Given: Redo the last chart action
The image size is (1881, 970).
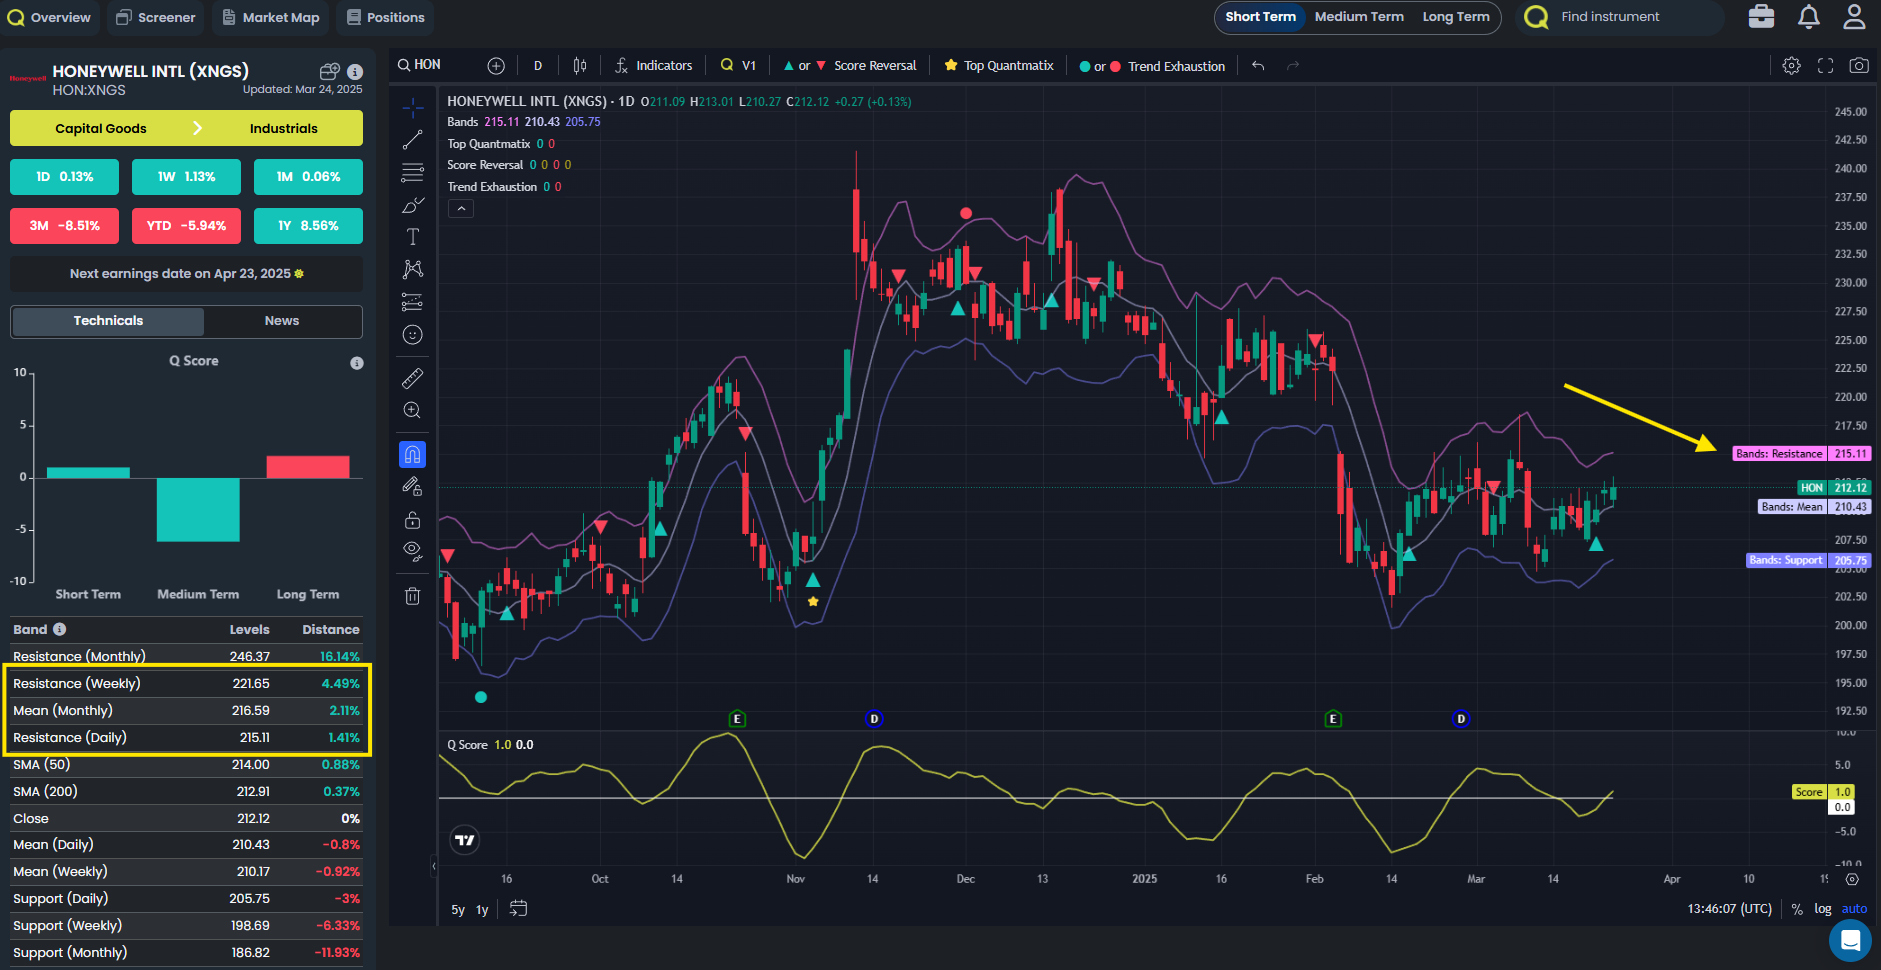Looking at the screenshot, I should tap(1293, 66).
